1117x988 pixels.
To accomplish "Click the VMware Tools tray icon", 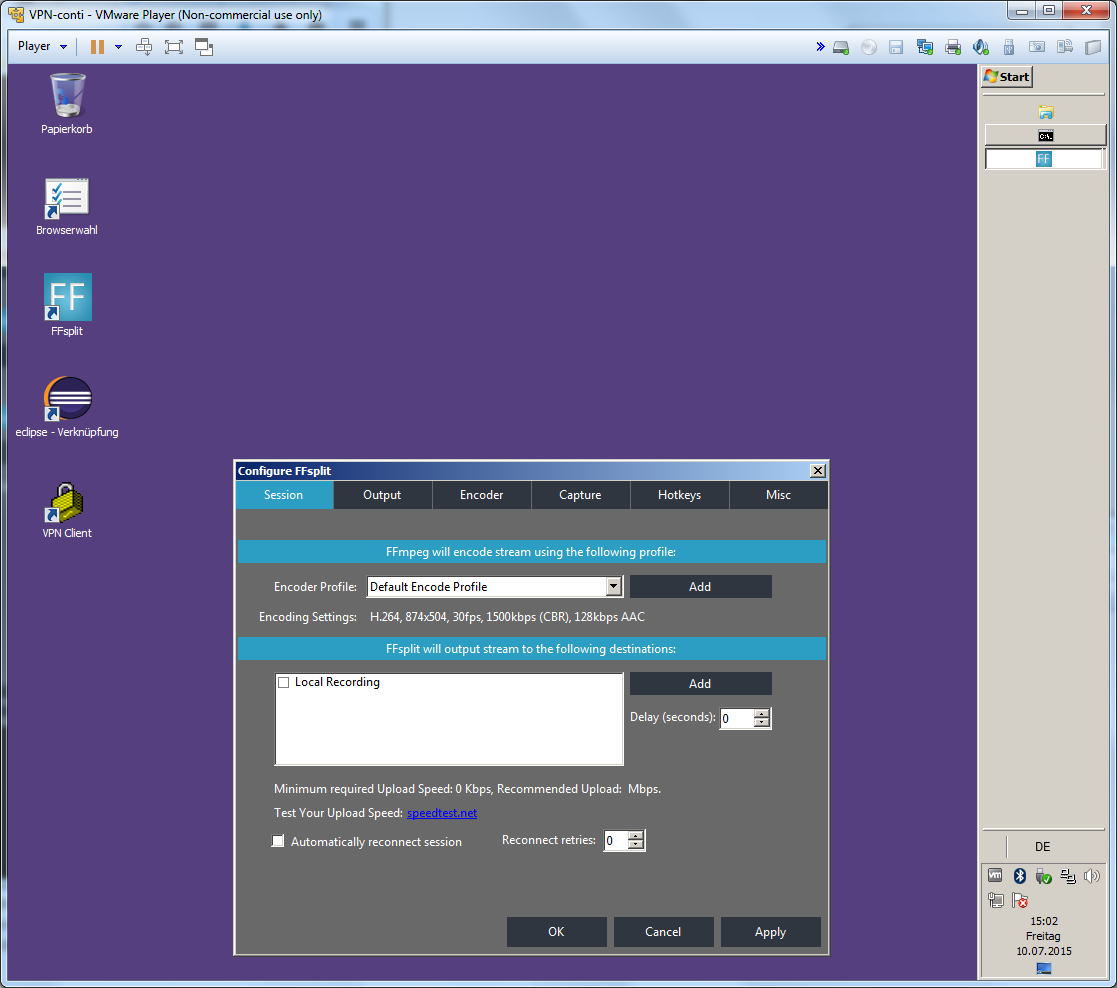I will pyautogui.click(x=995, y=875).
